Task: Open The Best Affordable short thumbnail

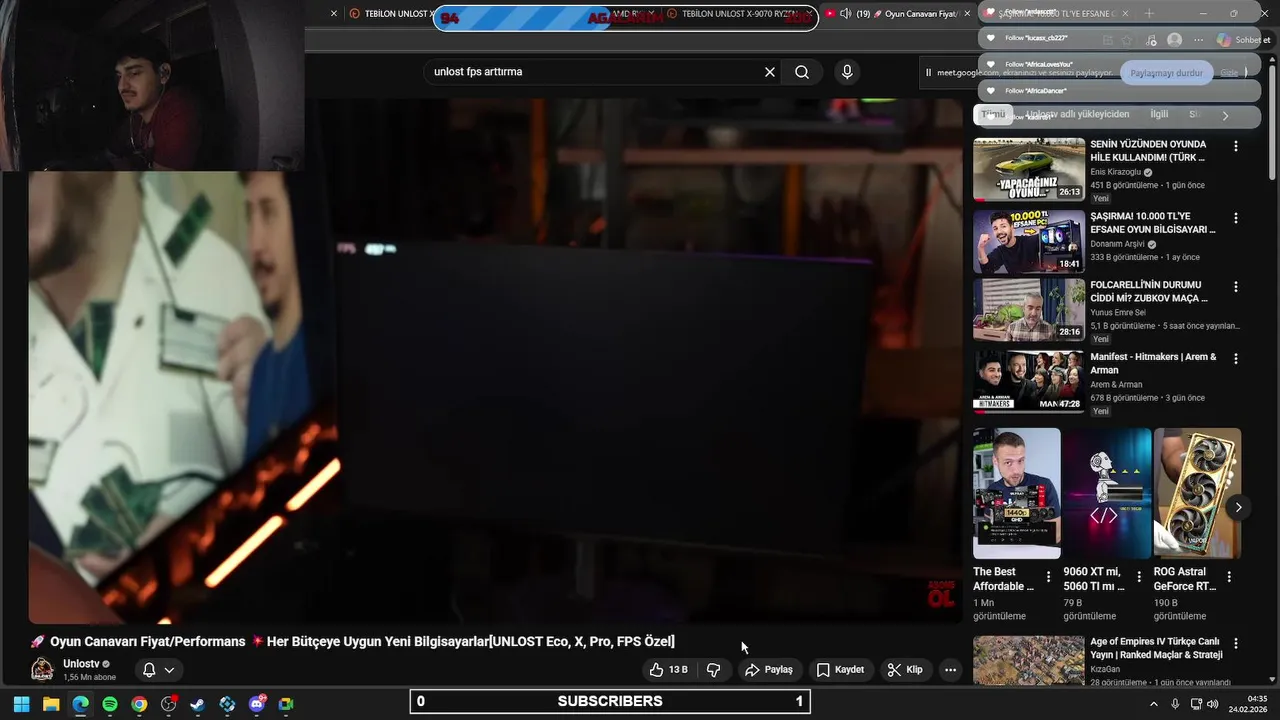Action: [x=1017, y=494]
